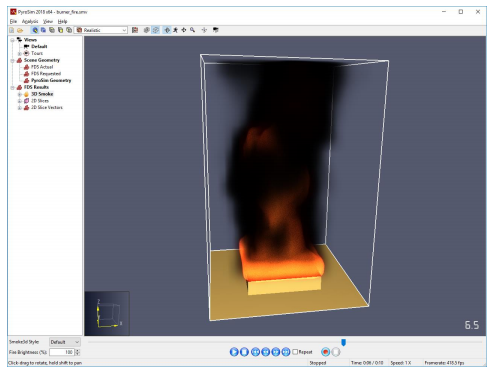Select the pan move arrows tool

click(184, 30)
